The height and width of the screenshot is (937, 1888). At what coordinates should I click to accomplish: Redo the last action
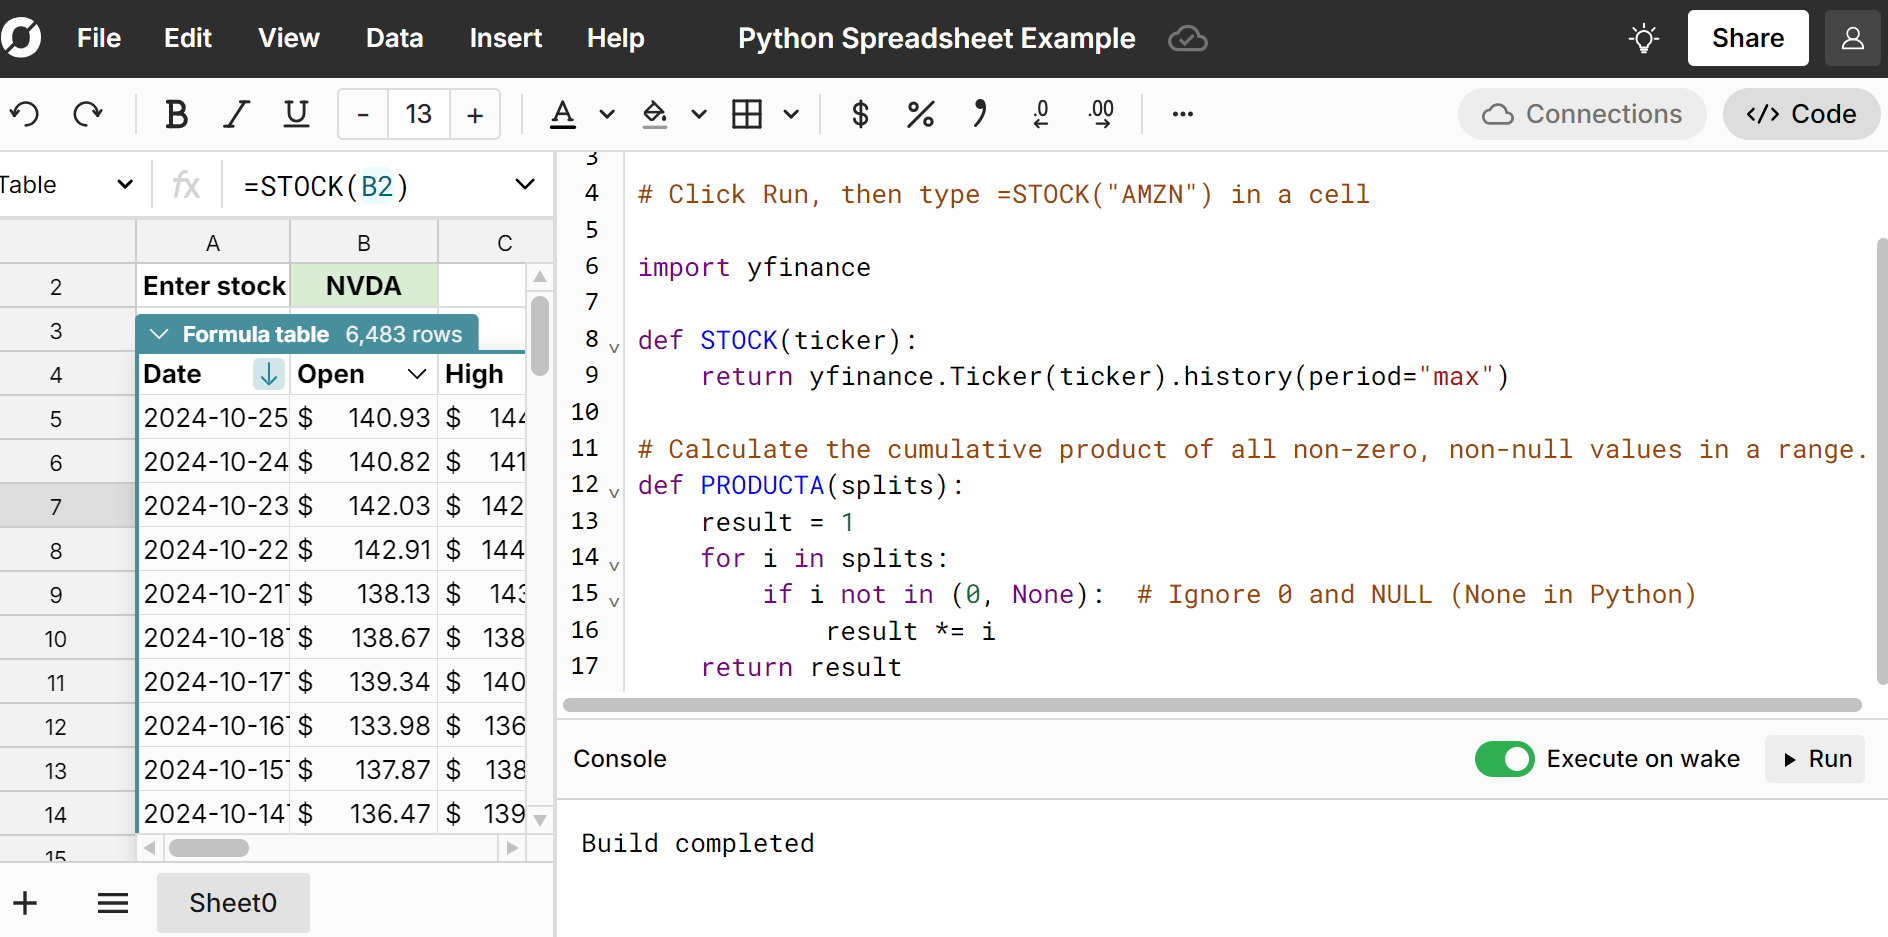point(88,114)
